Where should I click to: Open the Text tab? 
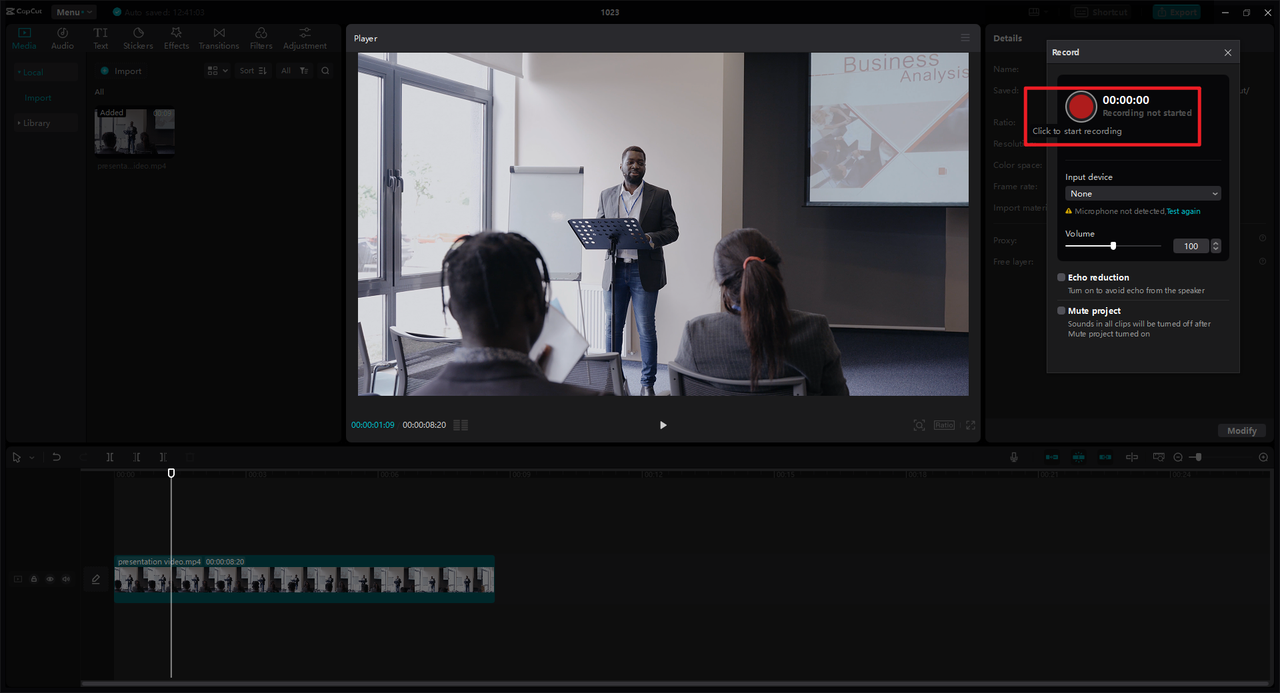tap(101, 39)
